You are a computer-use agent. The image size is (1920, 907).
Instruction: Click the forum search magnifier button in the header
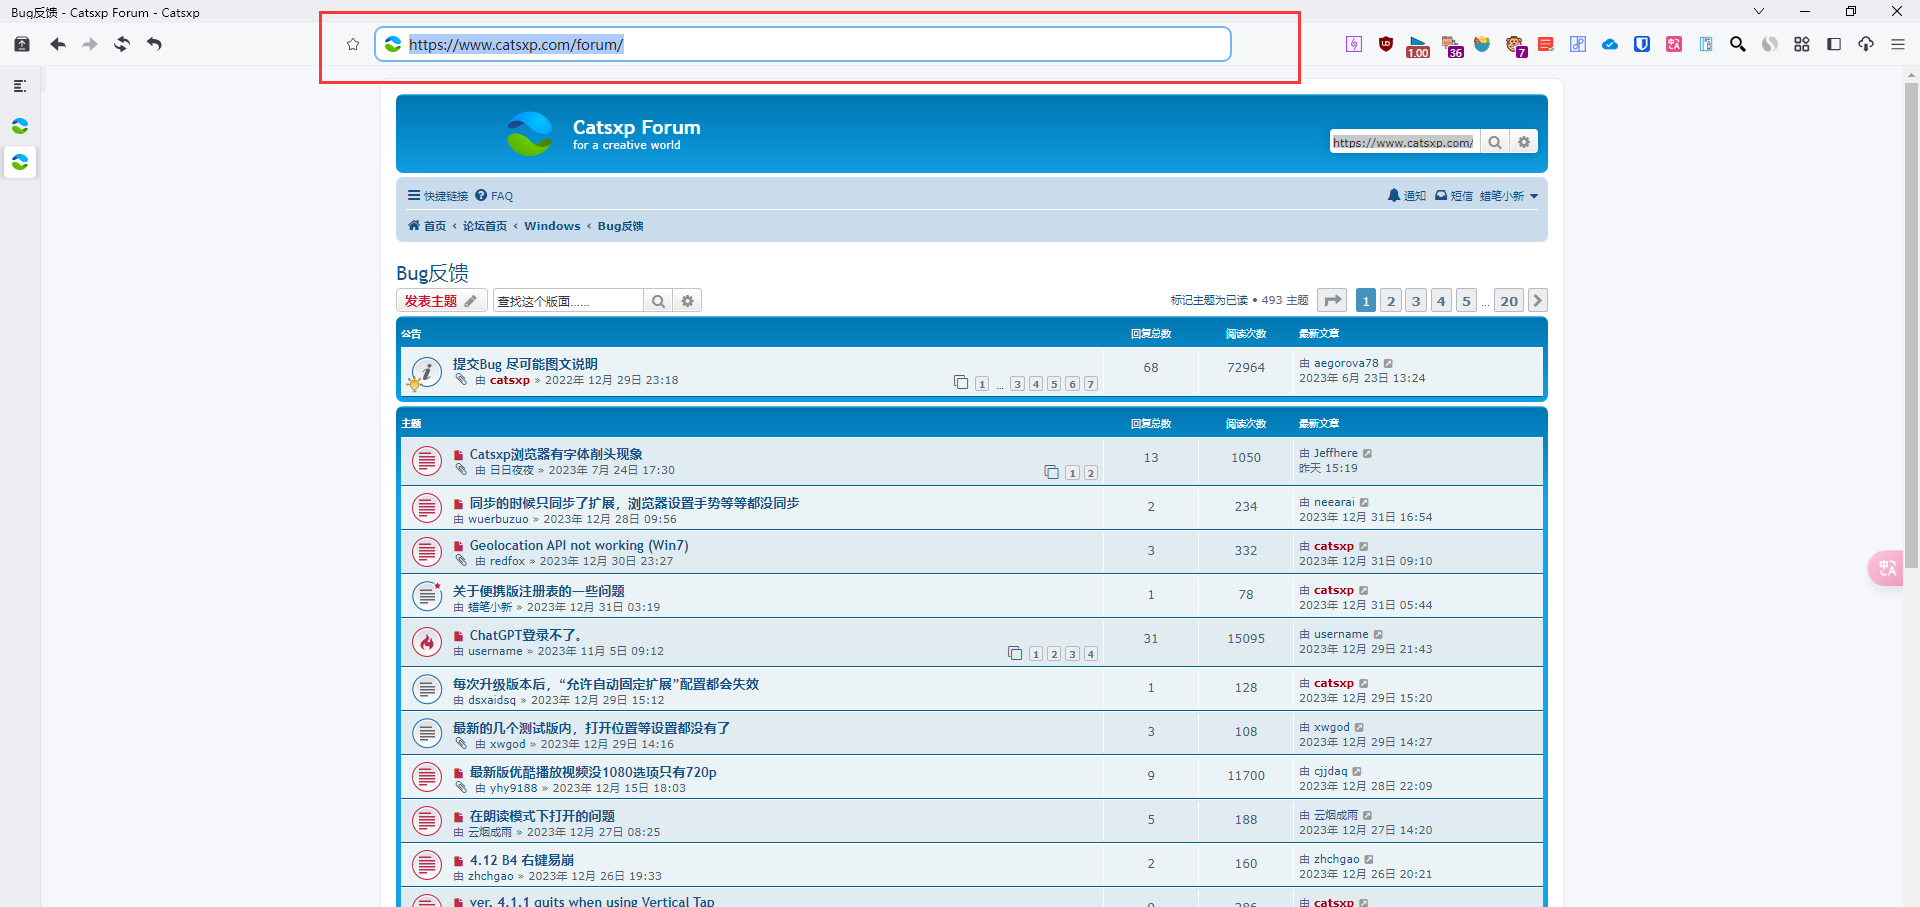[x=1495, y=142]
